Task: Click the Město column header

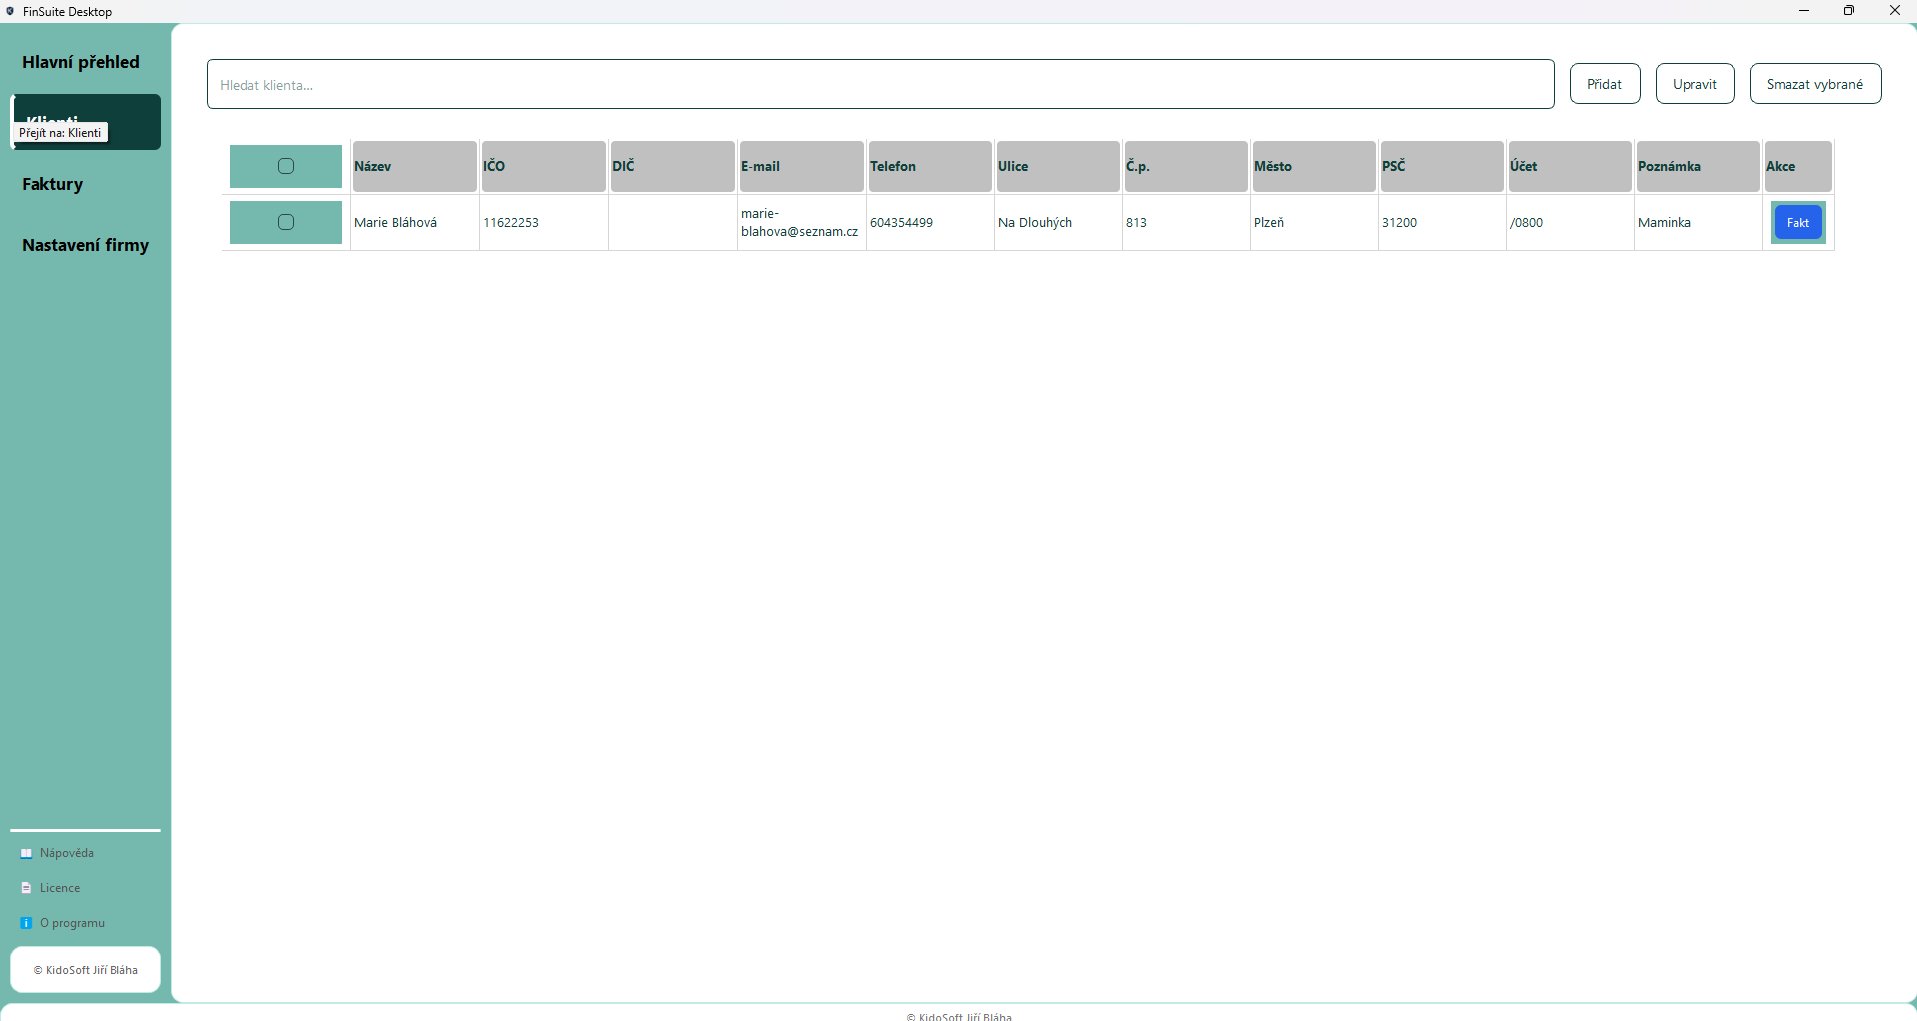Action: tap(1312, 166)
